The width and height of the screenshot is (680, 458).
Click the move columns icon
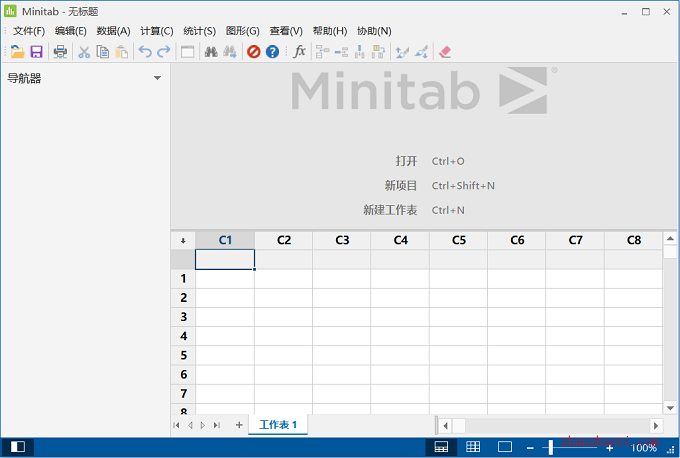point(378,52)
